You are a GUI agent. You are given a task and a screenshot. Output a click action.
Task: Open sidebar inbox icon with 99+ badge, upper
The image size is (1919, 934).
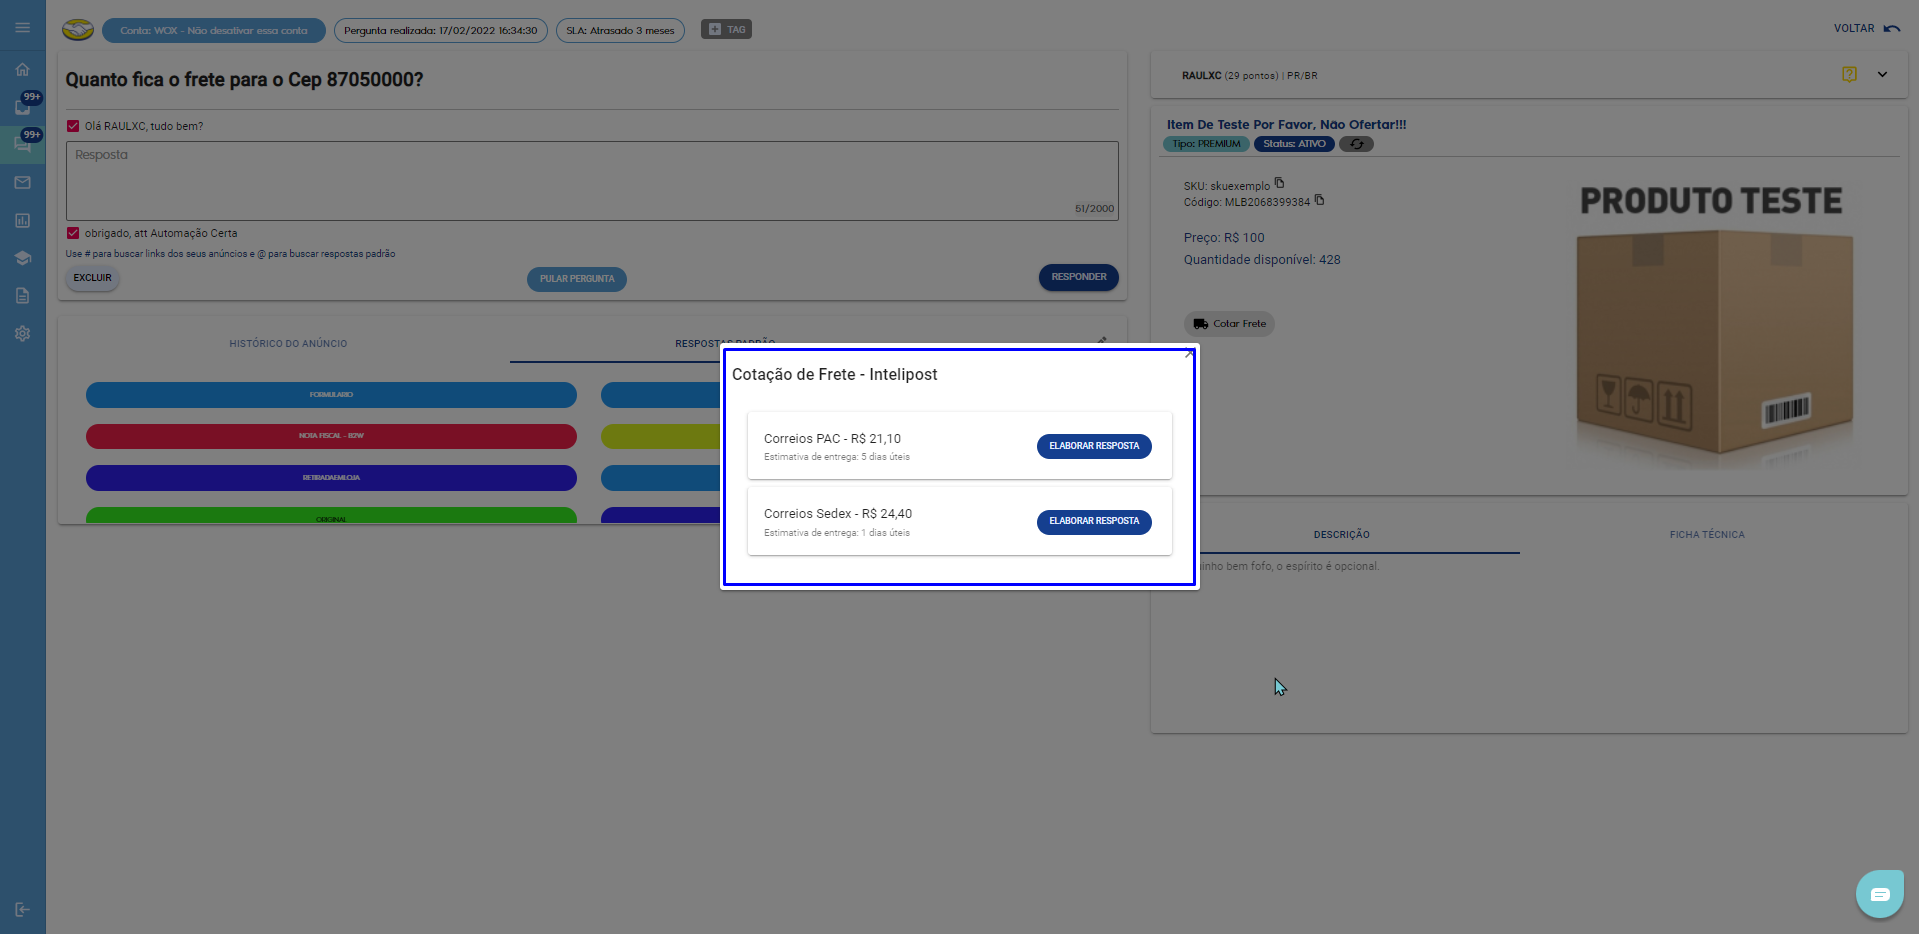point(22,106)
